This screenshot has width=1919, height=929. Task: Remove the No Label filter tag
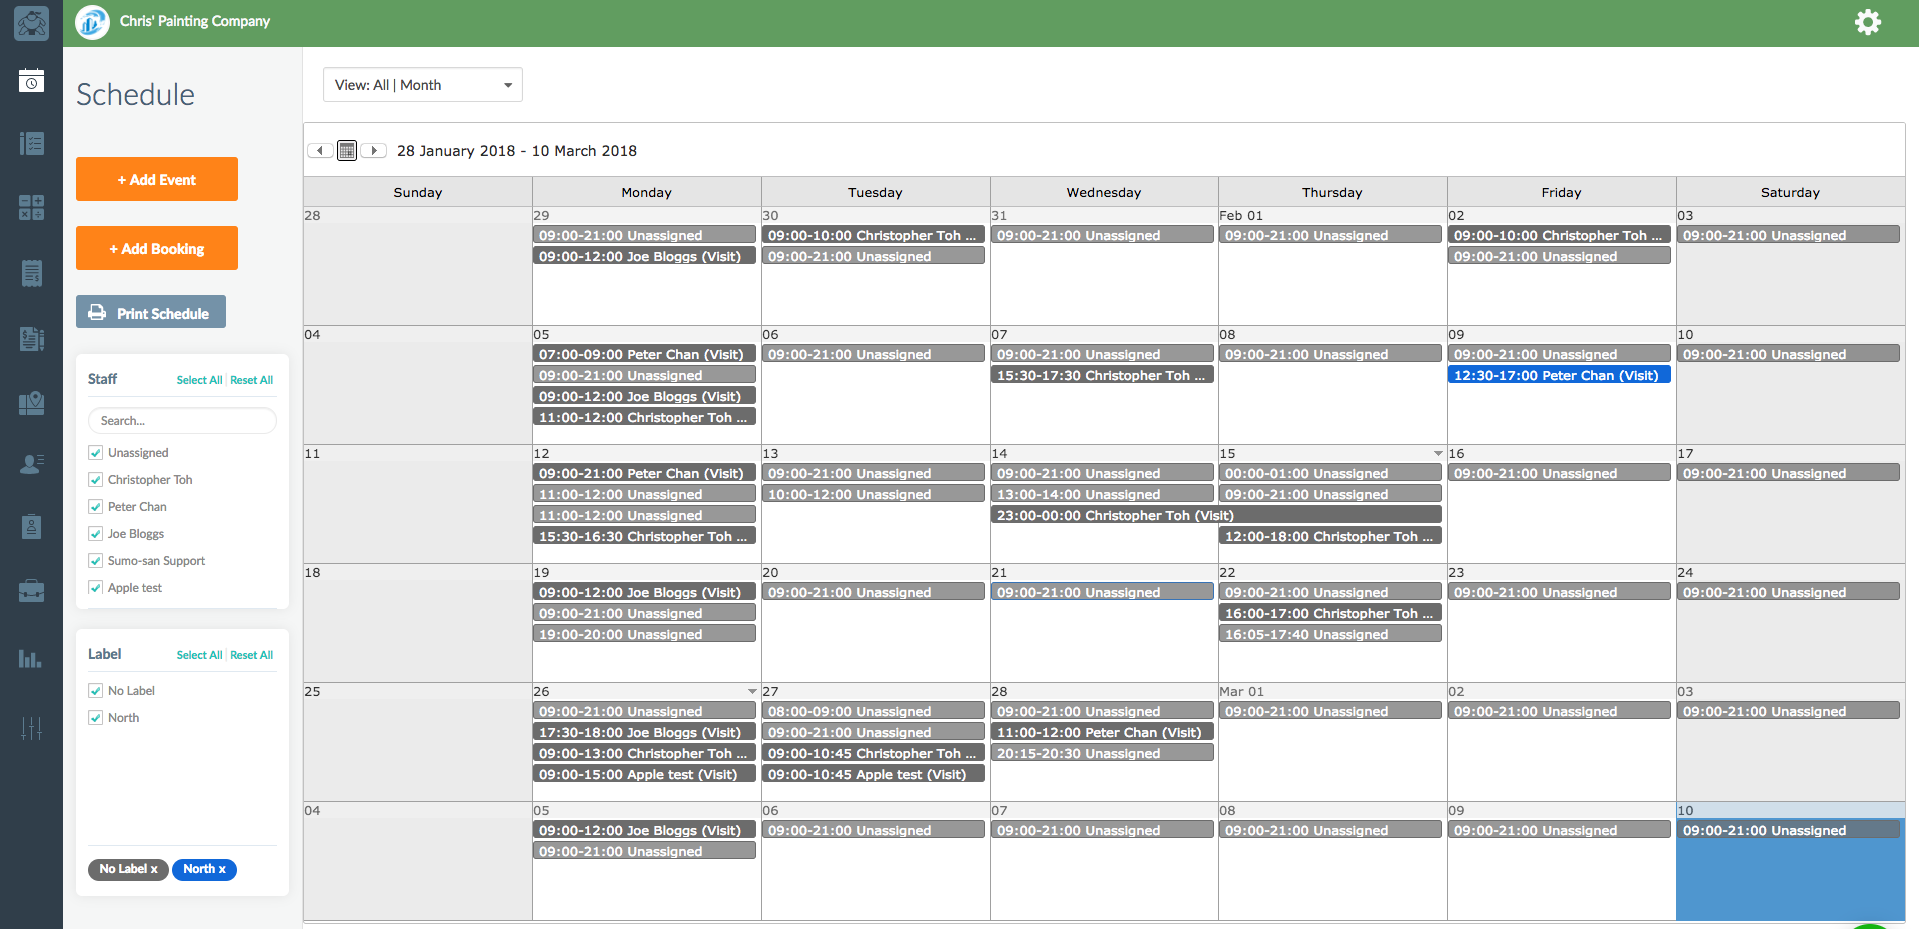coord(154,869)
